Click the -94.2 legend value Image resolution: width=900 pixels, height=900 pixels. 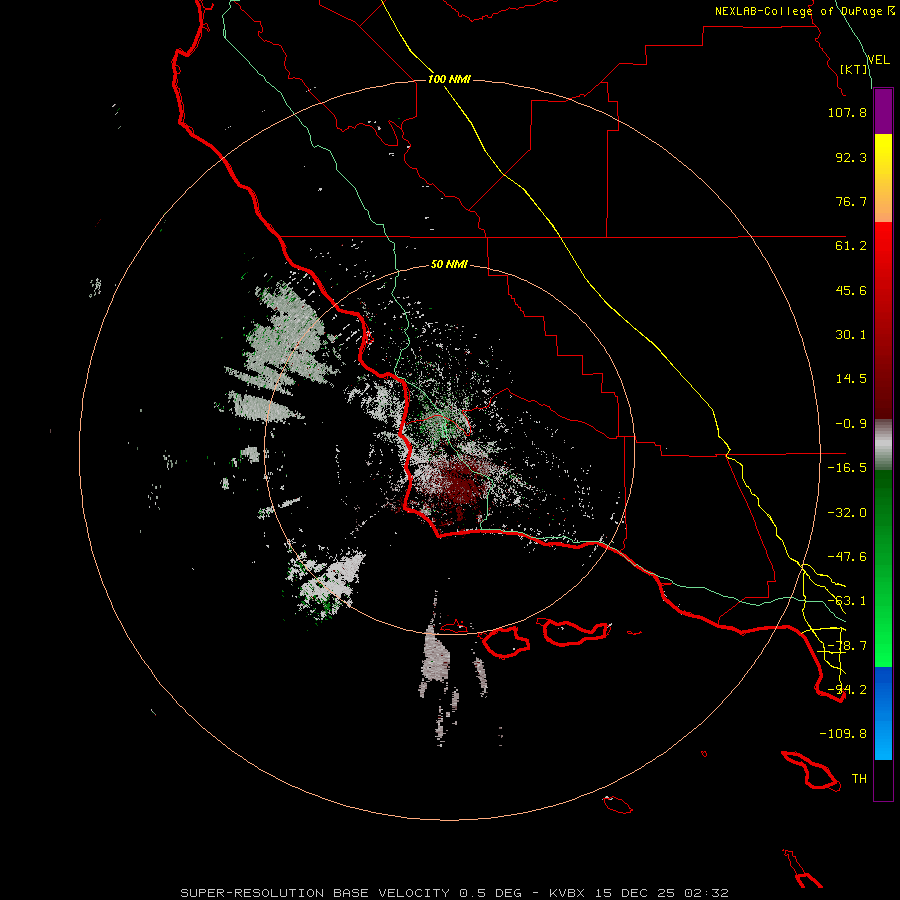pyautogui.click(x=847, y=690)
